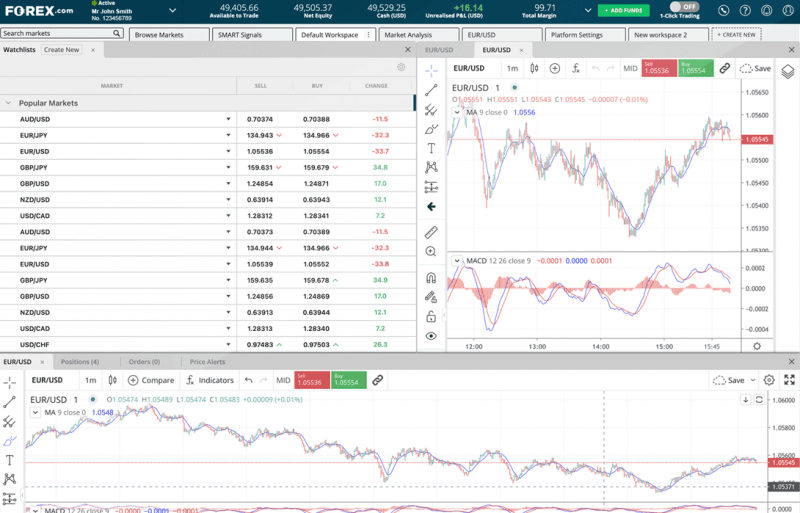Collapse the Popular Markets group
The width and height of the screenshot is (800, 513).
click(8, 103)
